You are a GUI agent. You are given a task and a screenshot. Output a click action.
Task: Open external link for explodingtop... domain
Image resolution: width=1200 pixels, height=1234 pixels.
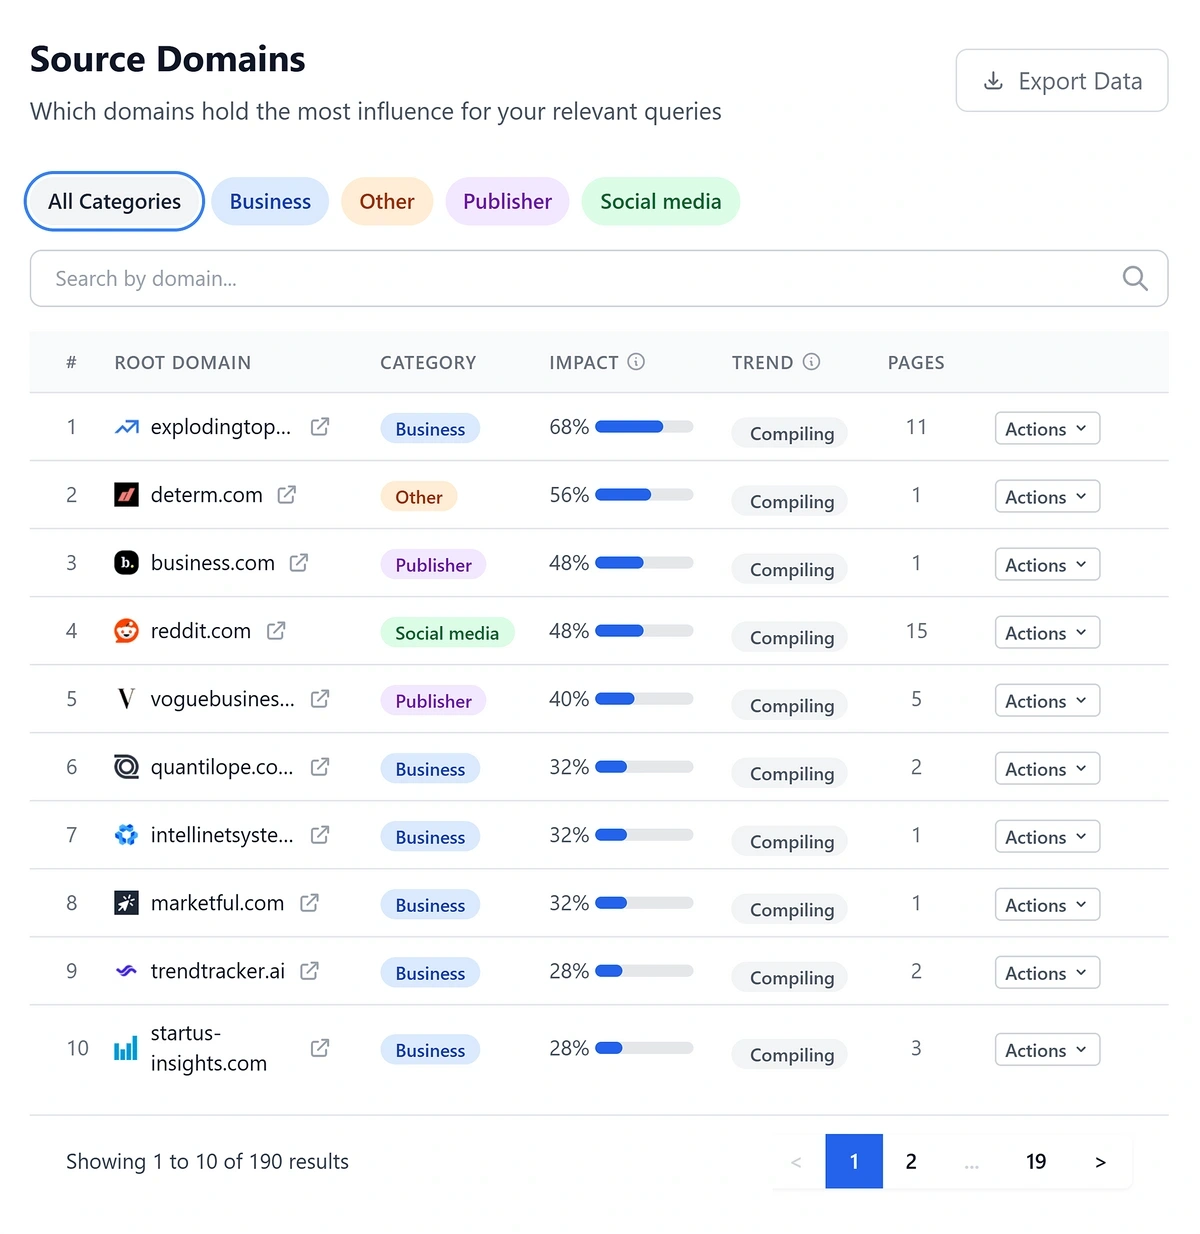[320, 427]
